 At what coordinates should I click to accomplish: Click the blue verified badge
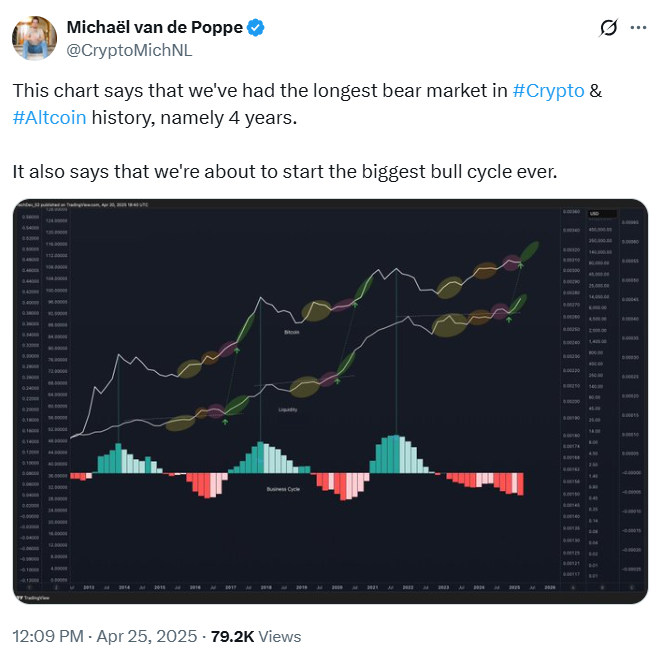pyautogui.click(x=257, y=28)
